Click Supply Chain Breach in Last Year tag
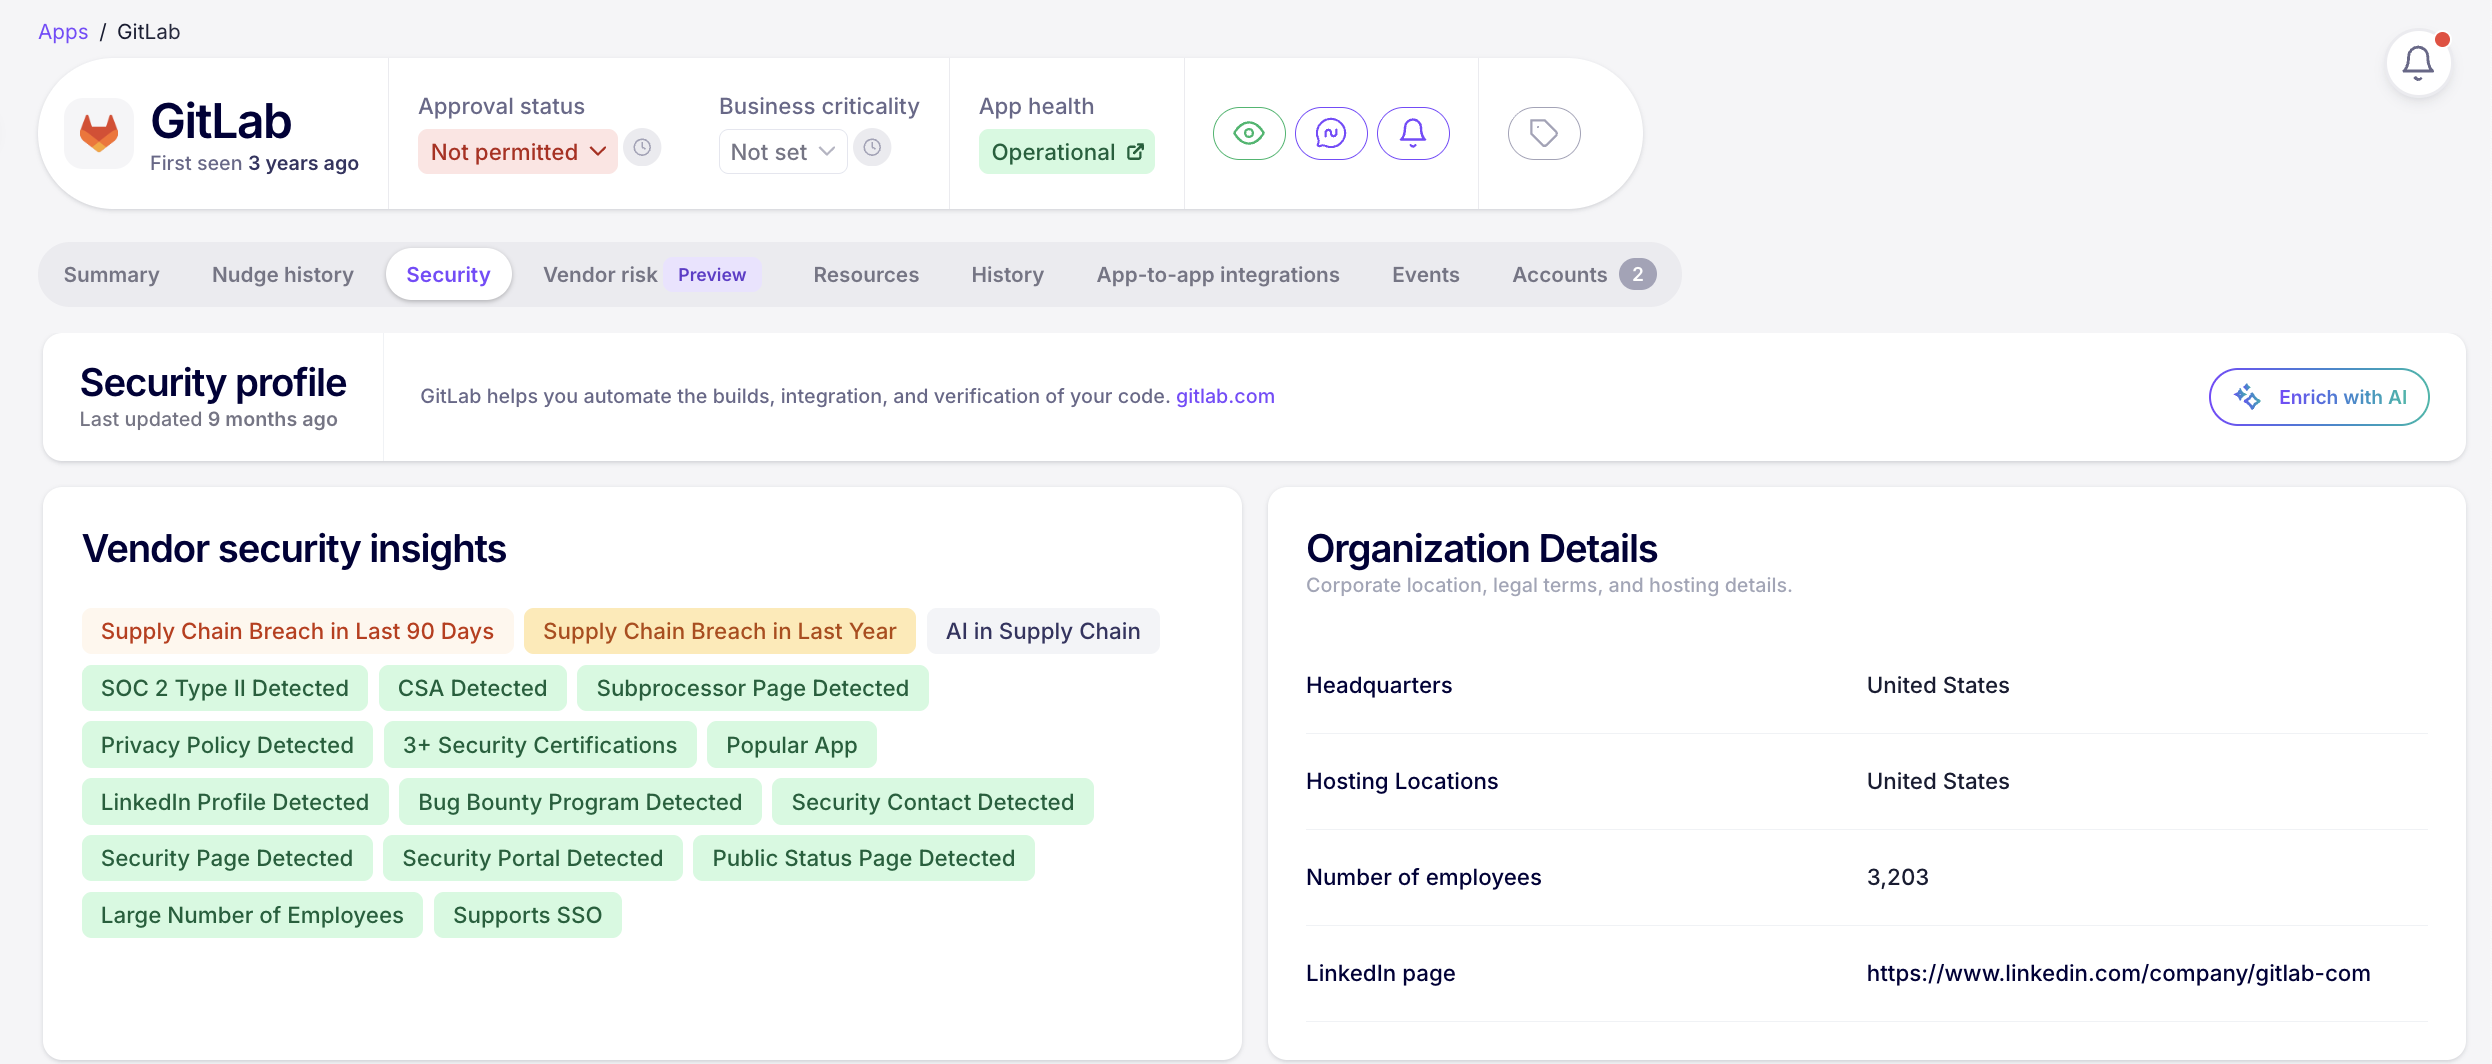This screenshot has height=1064, width=2492. coord(719,631)
